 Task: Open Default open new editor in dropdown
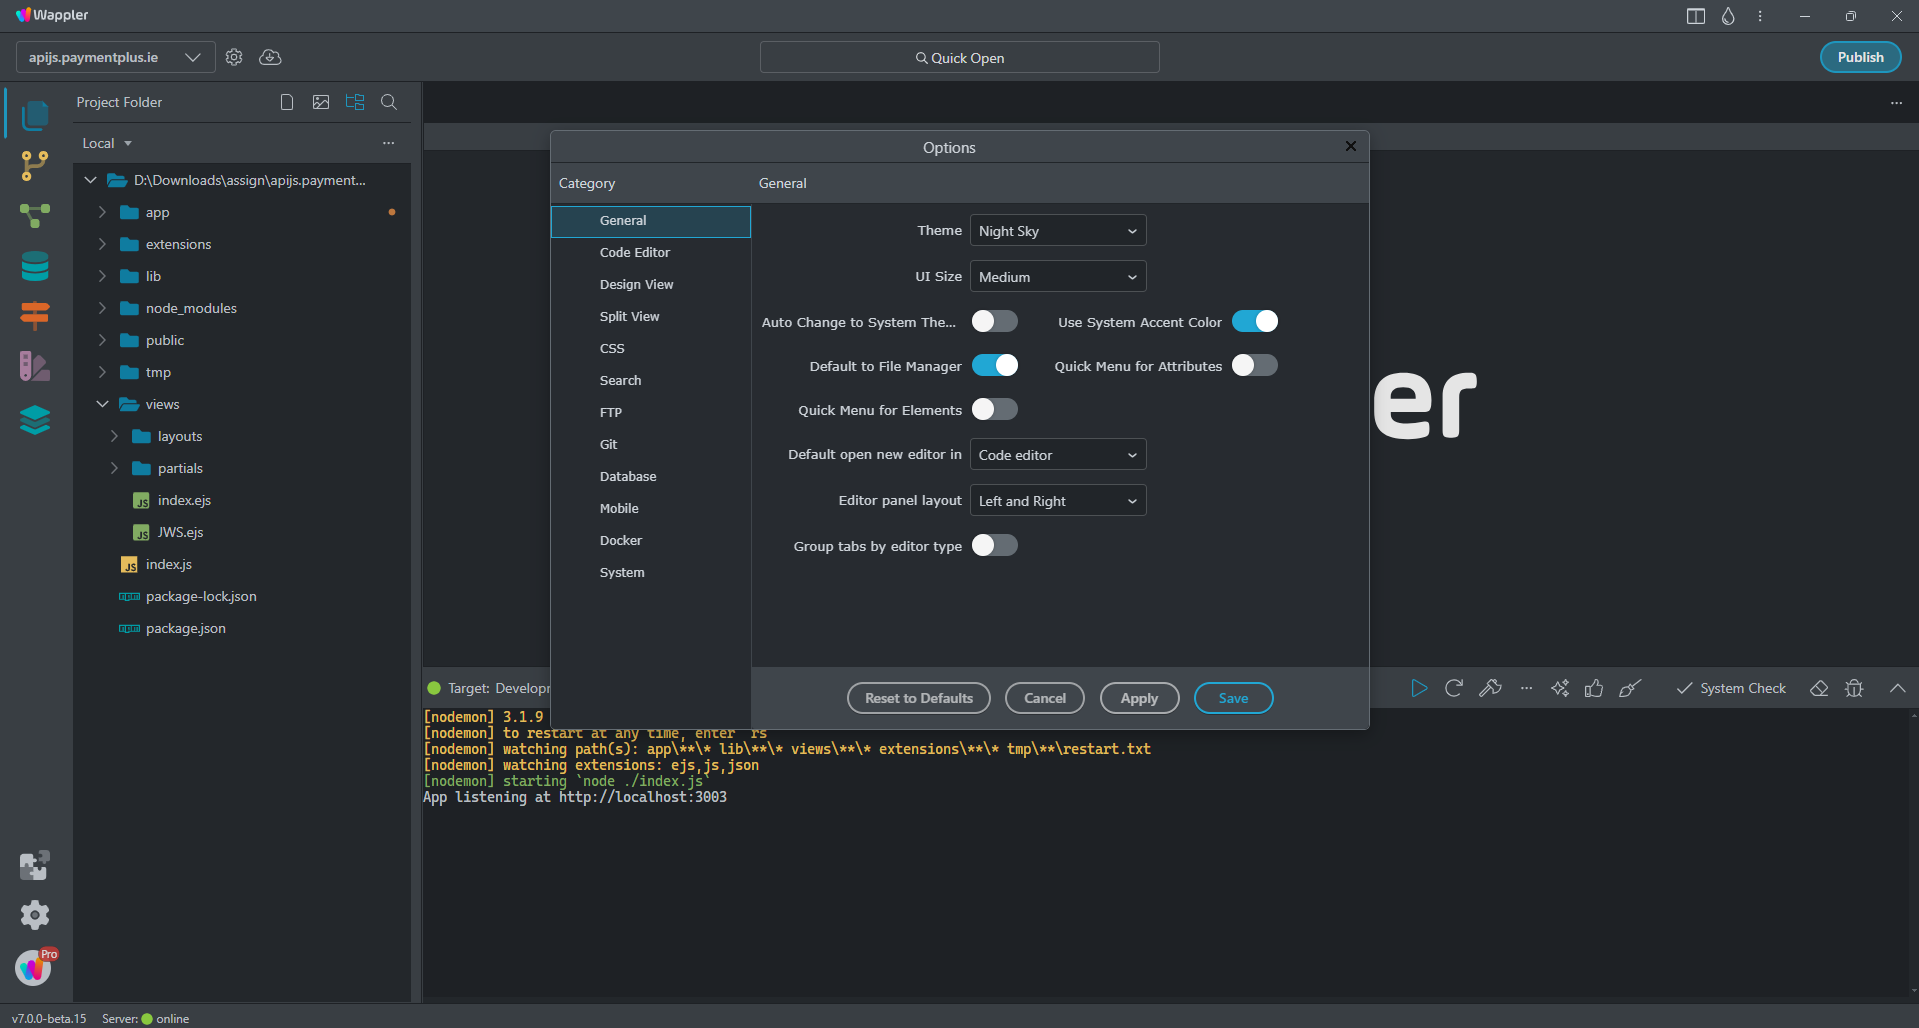point(1058,455)
